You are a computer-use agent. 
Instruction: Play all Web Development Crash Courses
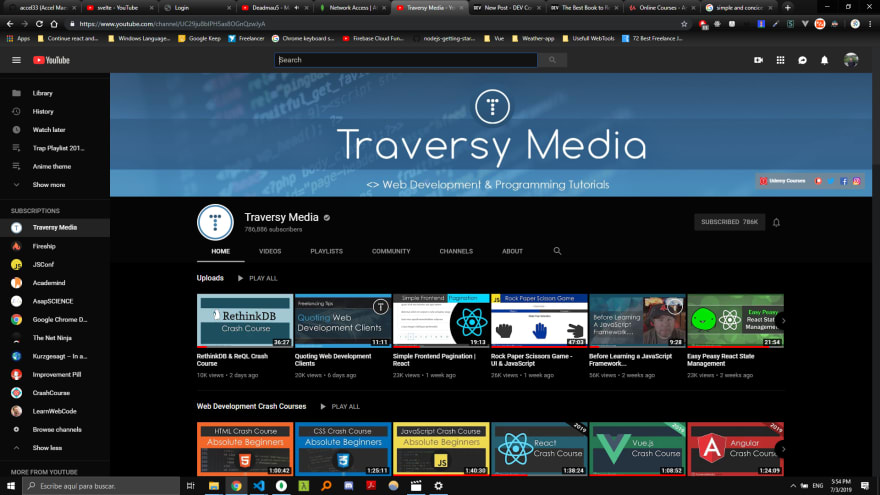pyautogui.click(x=340, y=406)
